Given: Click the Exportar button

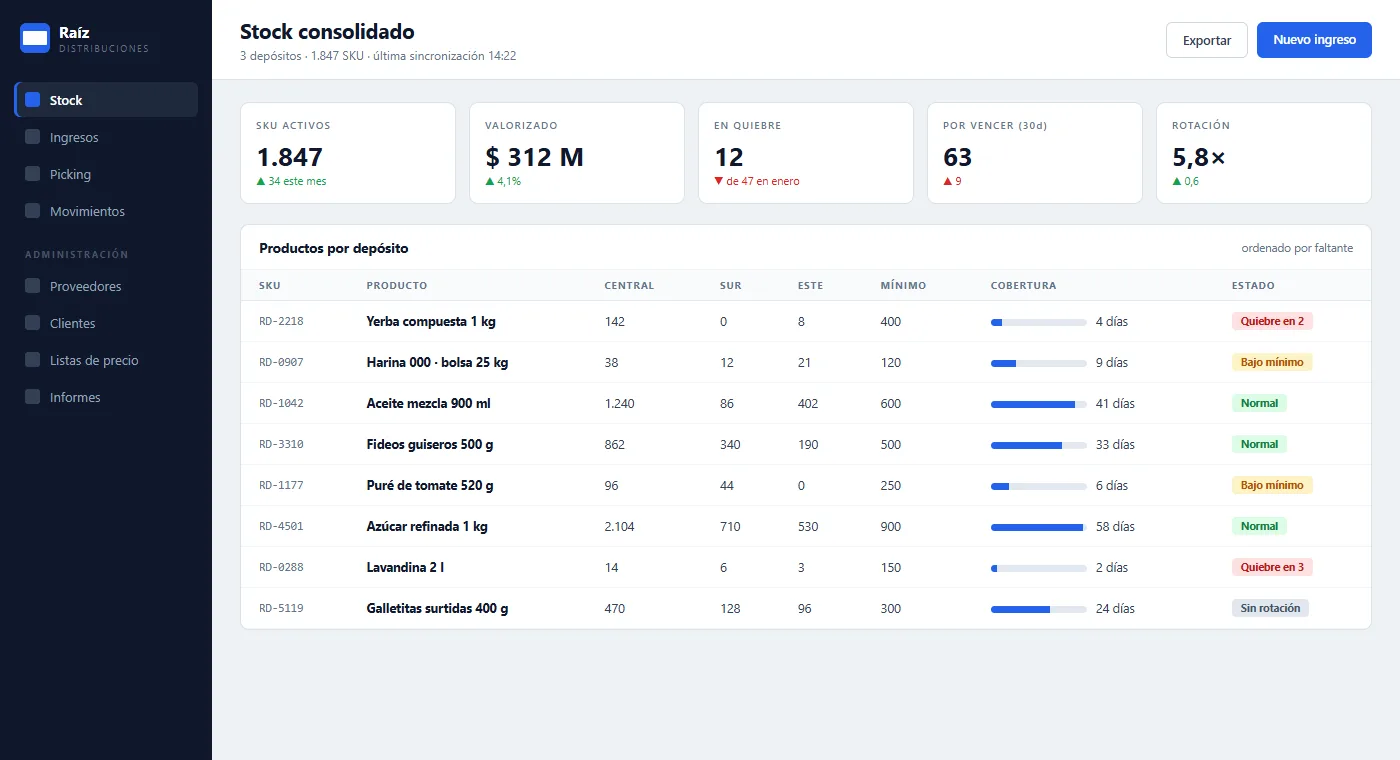Looking at the screenshot, I should click(x=1207, y=40).
